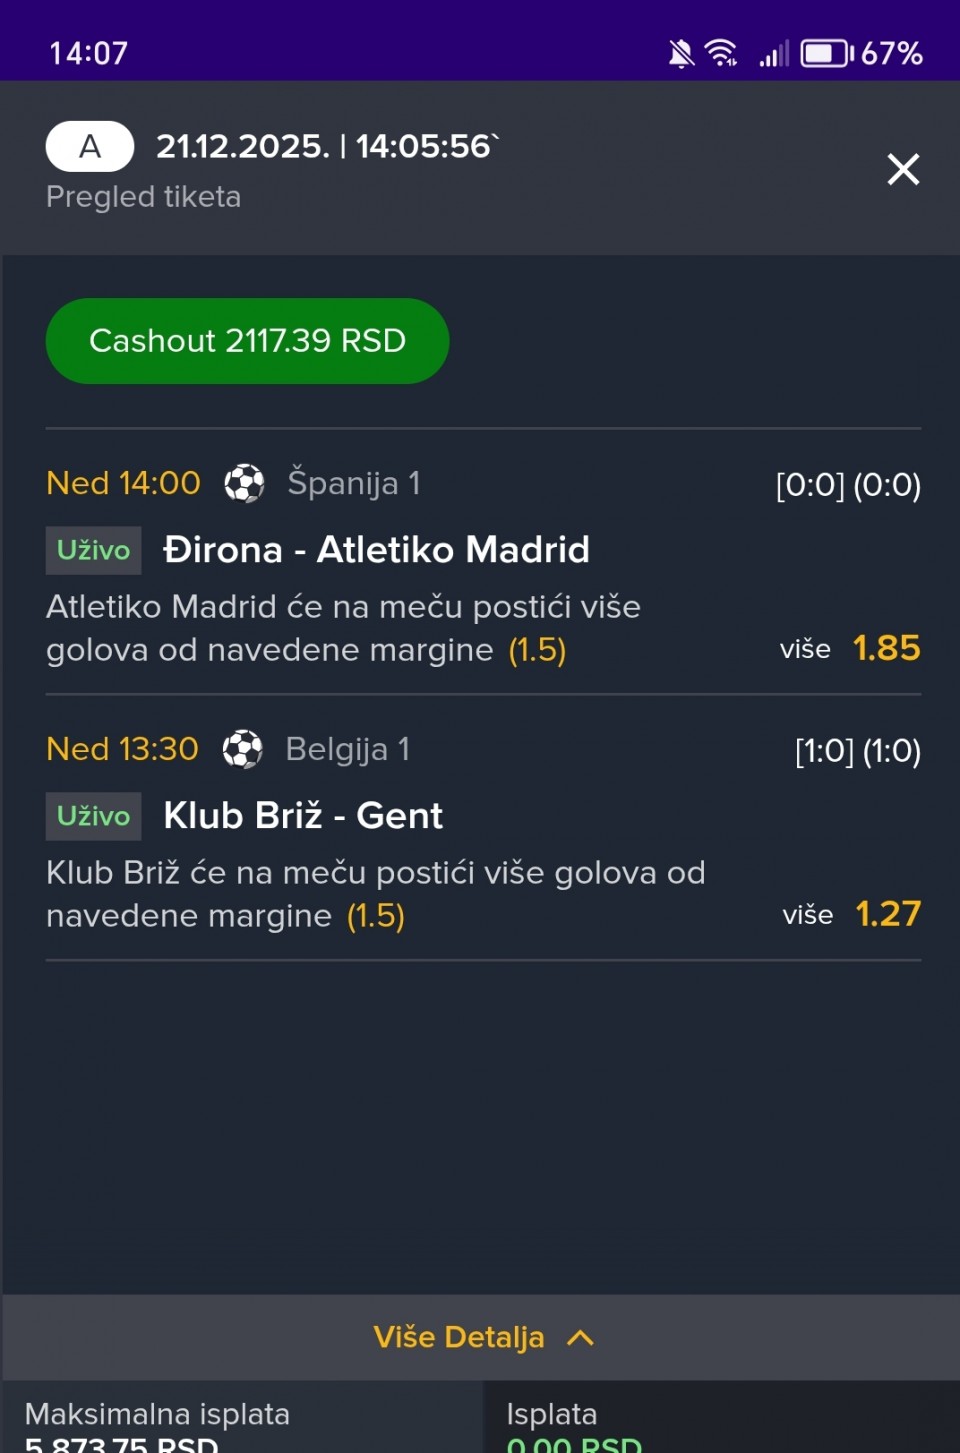
Task: Expand the Više Detalja section
Action: tap(459, 1337)
